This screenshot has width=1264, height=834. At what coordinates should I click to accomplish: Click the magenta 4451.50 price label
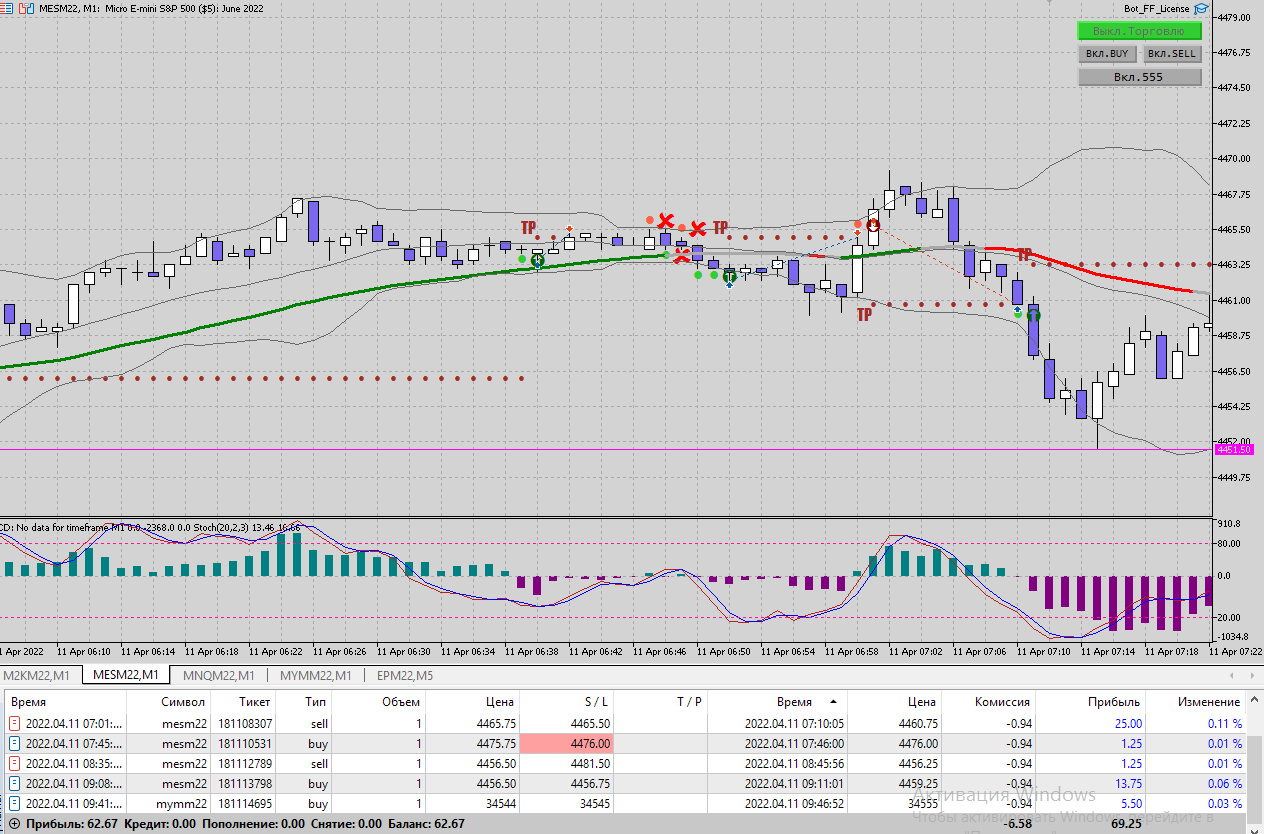[x=1233, y=450]
